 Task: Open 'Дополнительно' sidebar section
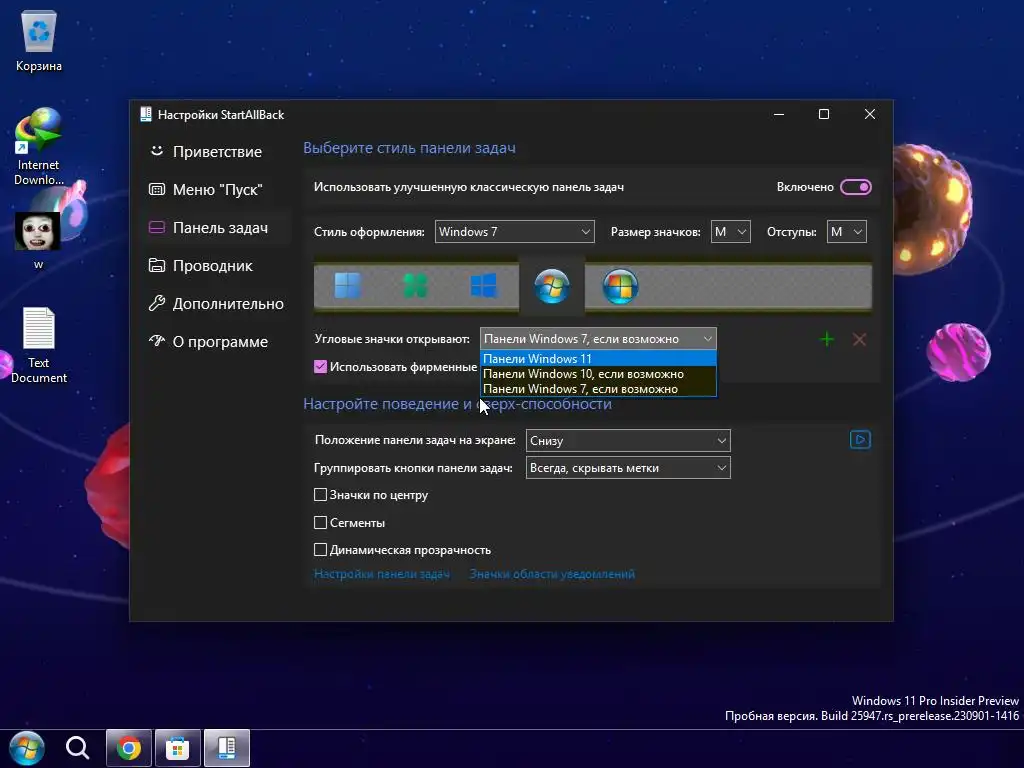pos(216,304)
